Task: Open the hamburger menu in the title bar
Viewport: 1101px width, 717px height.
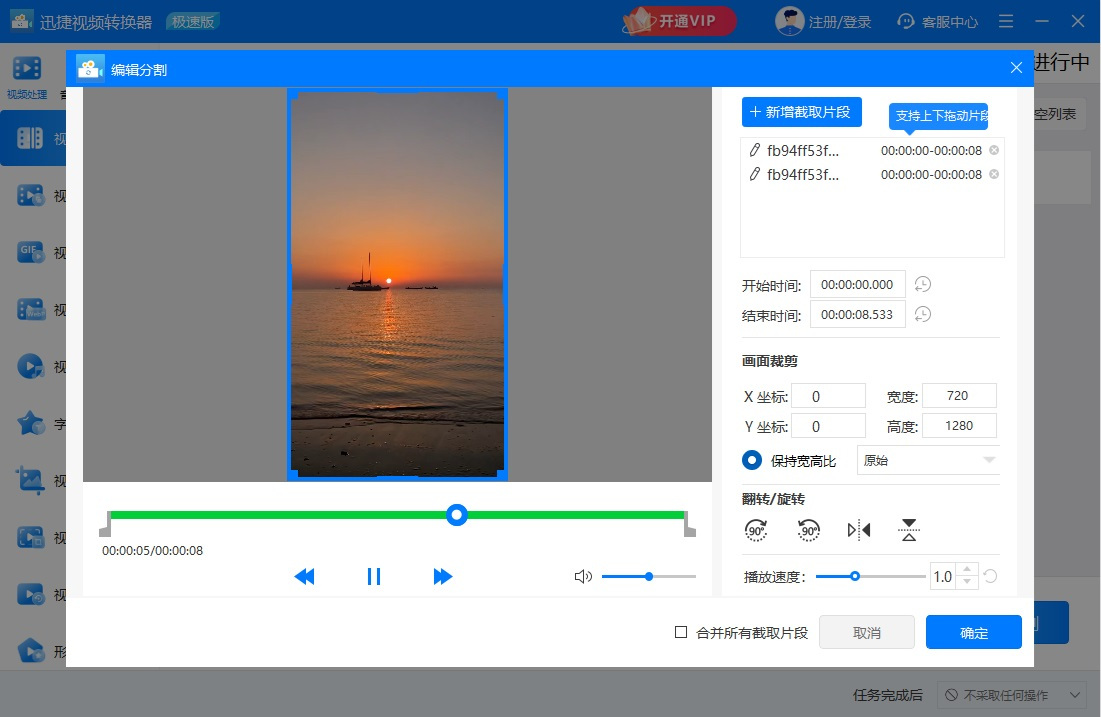Action: 1006,20
